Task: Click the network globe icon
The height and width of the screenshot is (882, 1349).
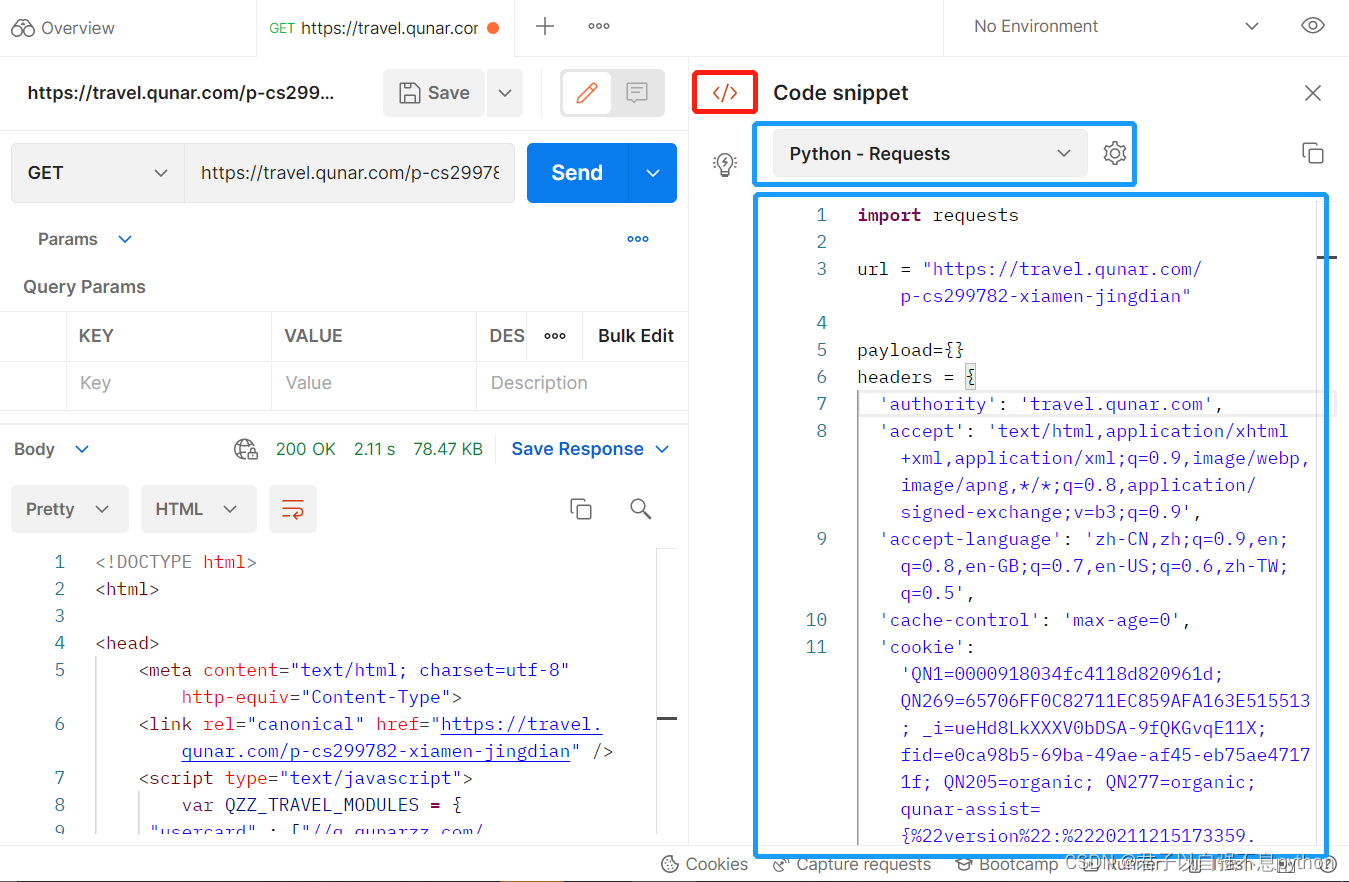Action: pyautogui.click(x=246, y=449)
